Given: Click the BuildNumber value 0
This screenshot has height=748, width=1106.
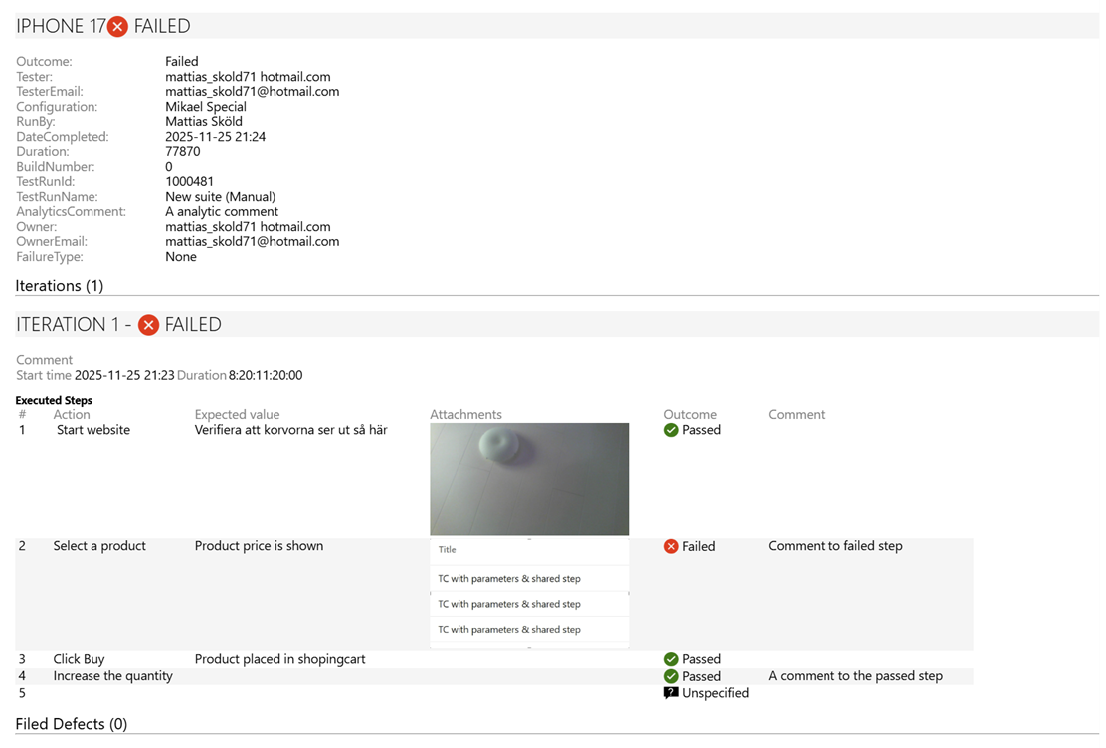Looking at the screenshot, I should 169,167.
